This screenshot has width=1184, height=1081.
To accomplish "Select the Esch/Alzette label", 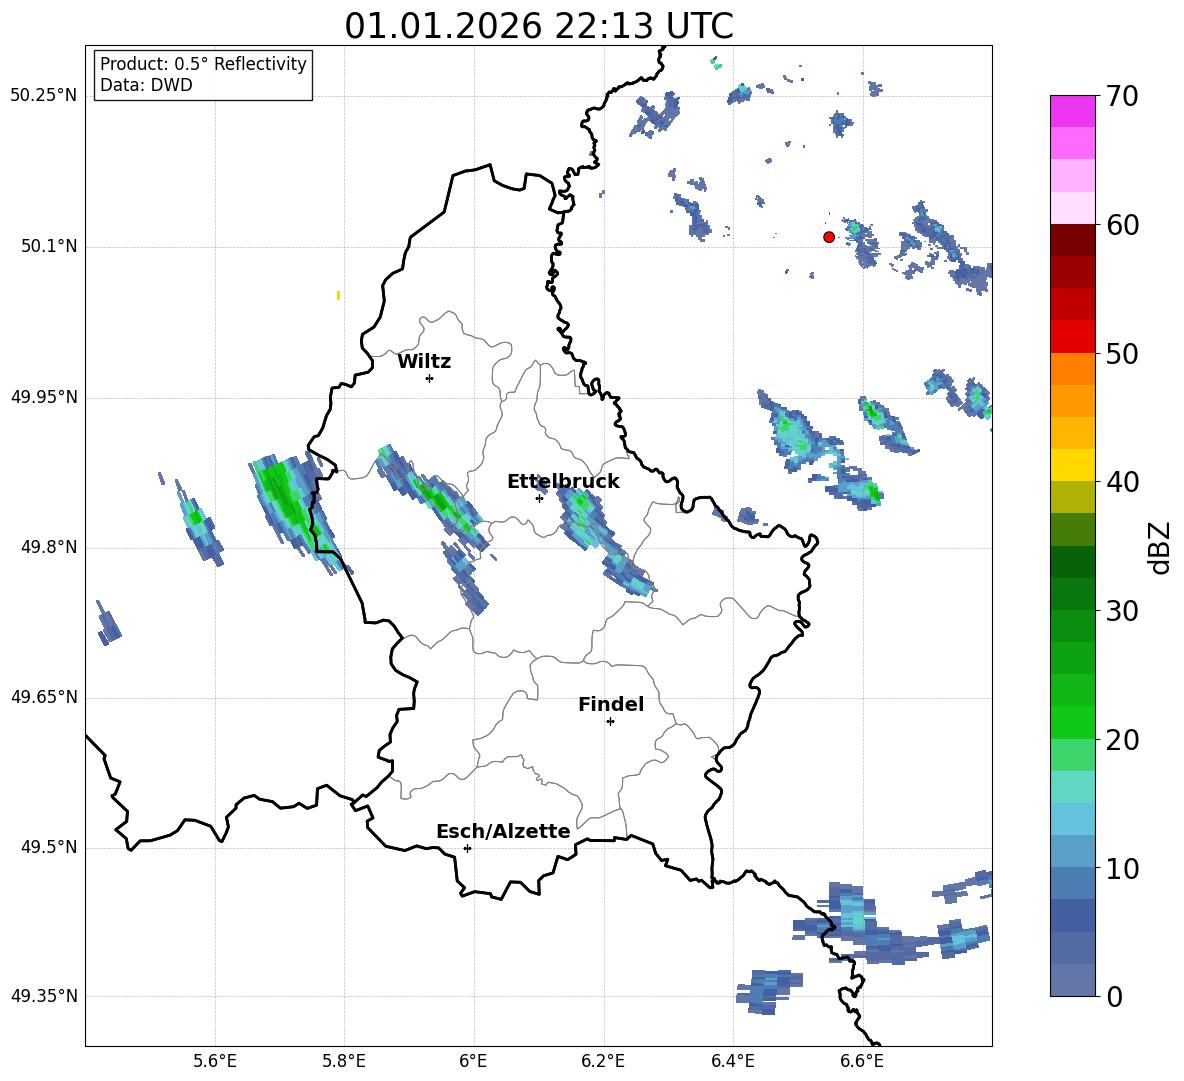I will coord(503,831).
